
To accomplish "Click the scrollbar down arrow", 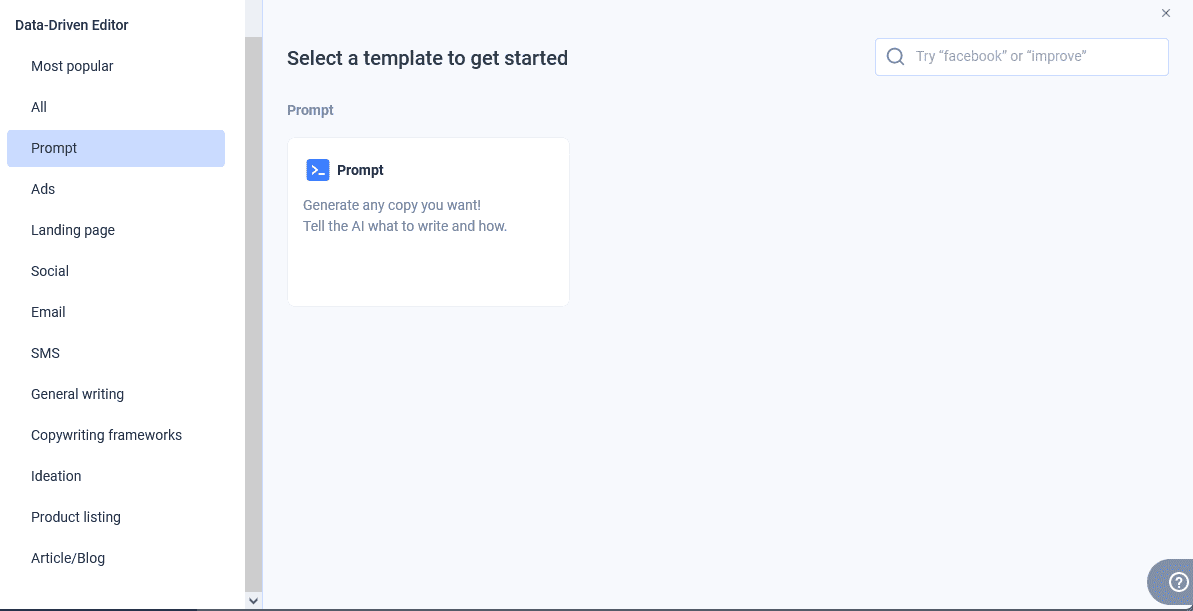I will pyautogui.click(x=254, y=600).
